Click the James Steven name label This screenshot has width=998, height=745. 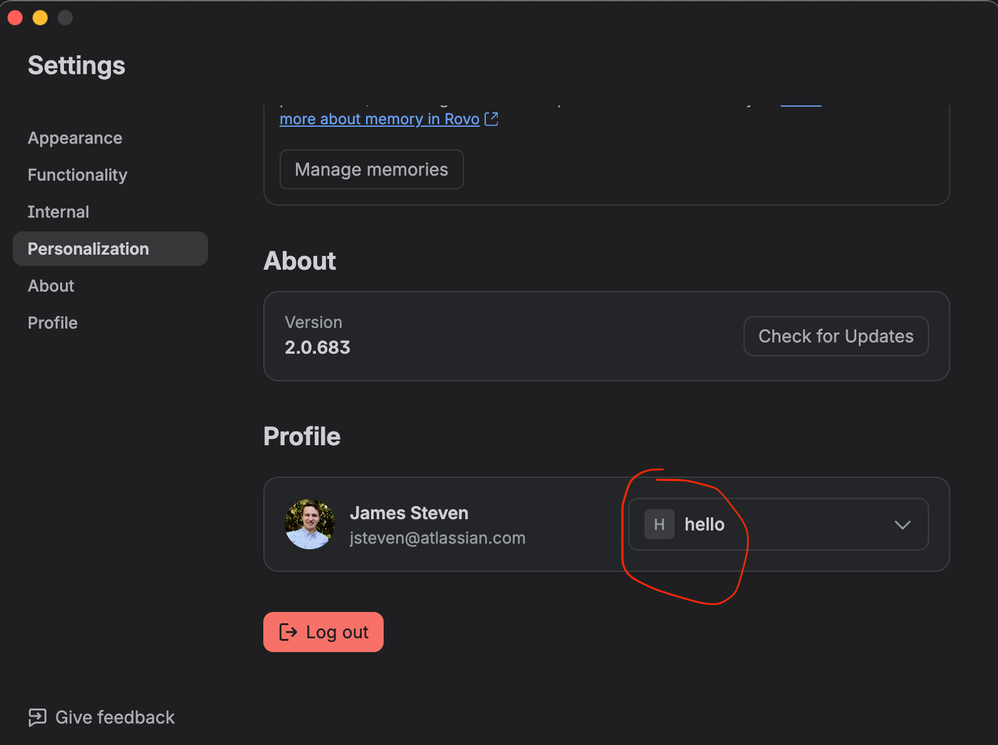409,513
